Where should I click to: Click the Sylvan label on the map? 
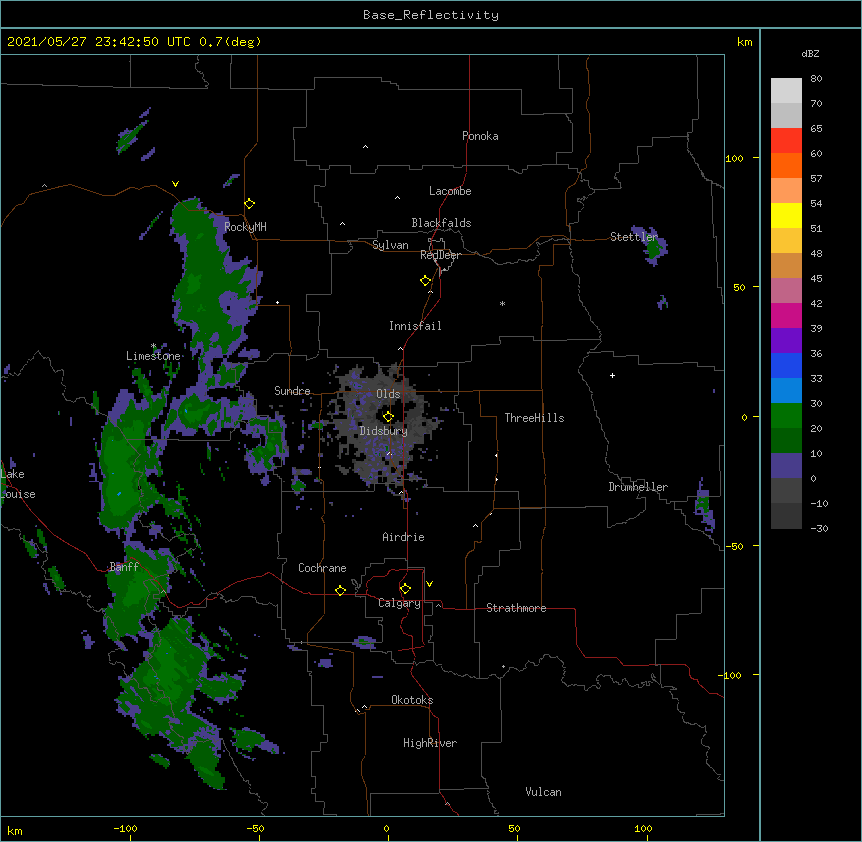click(x=390, y=245)
